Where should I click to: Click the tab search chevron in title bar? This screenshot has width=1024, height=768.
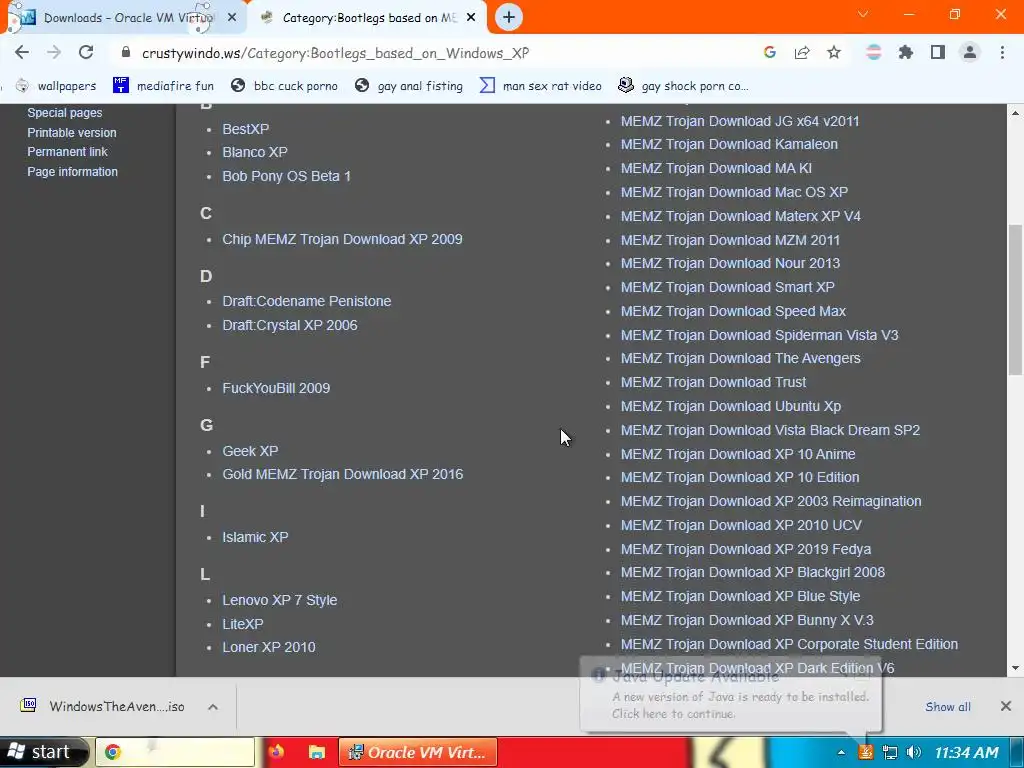coord(863,14)
